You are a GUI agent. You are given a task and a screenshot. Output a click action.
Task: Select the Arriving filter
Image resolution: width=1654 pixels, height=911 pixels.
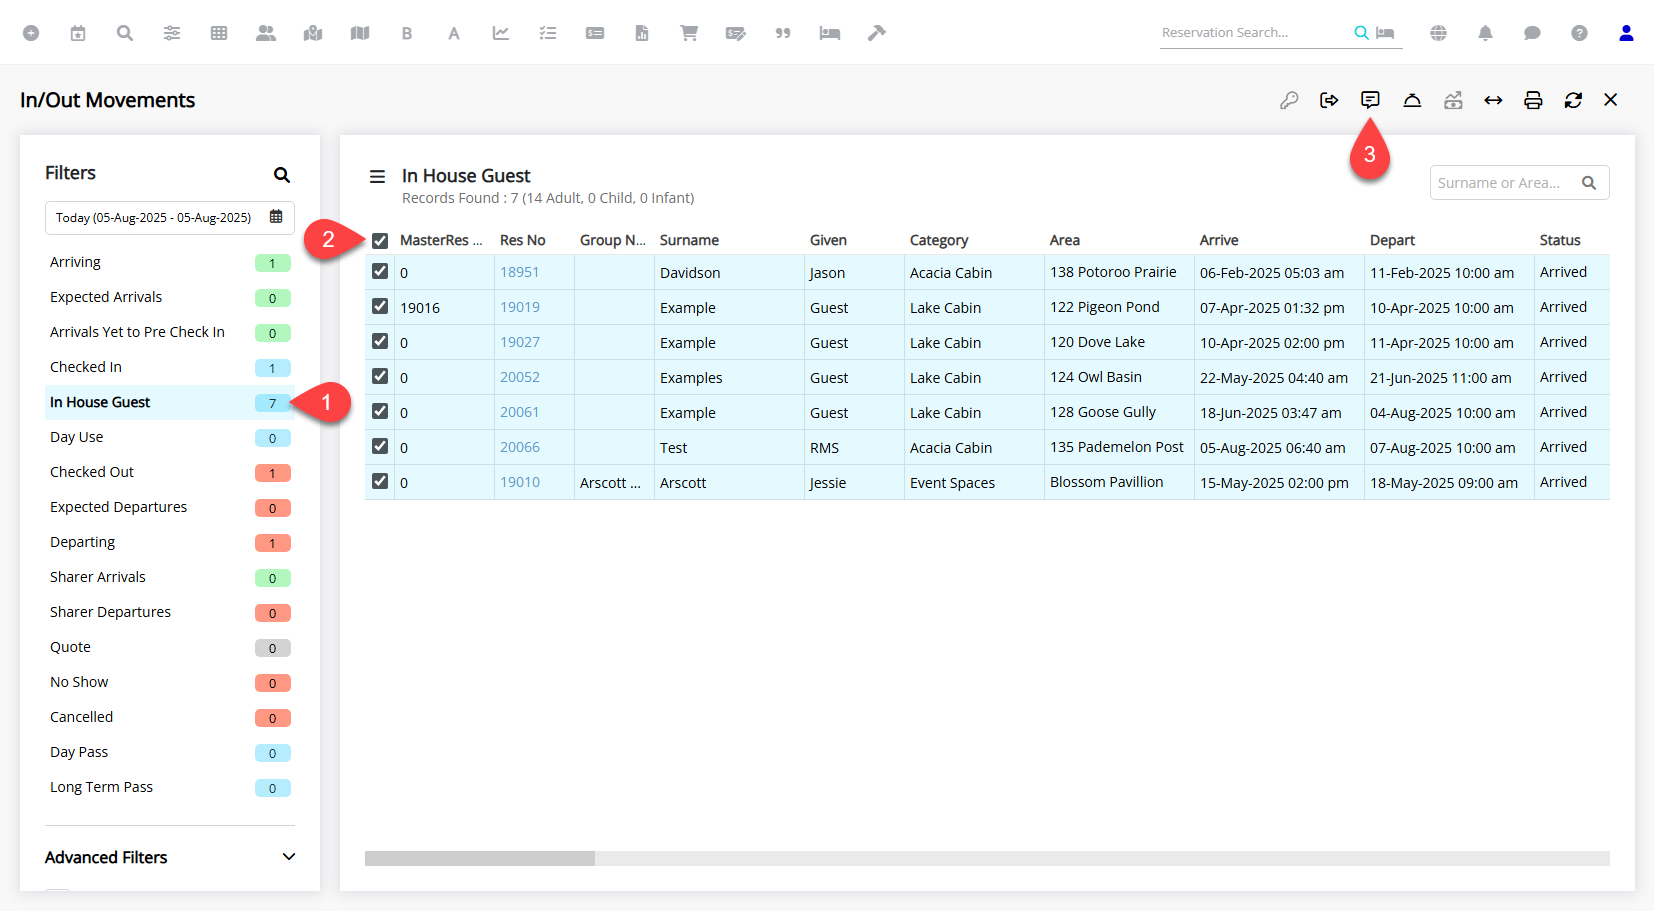pyautogui.click(x=170, y=262)
